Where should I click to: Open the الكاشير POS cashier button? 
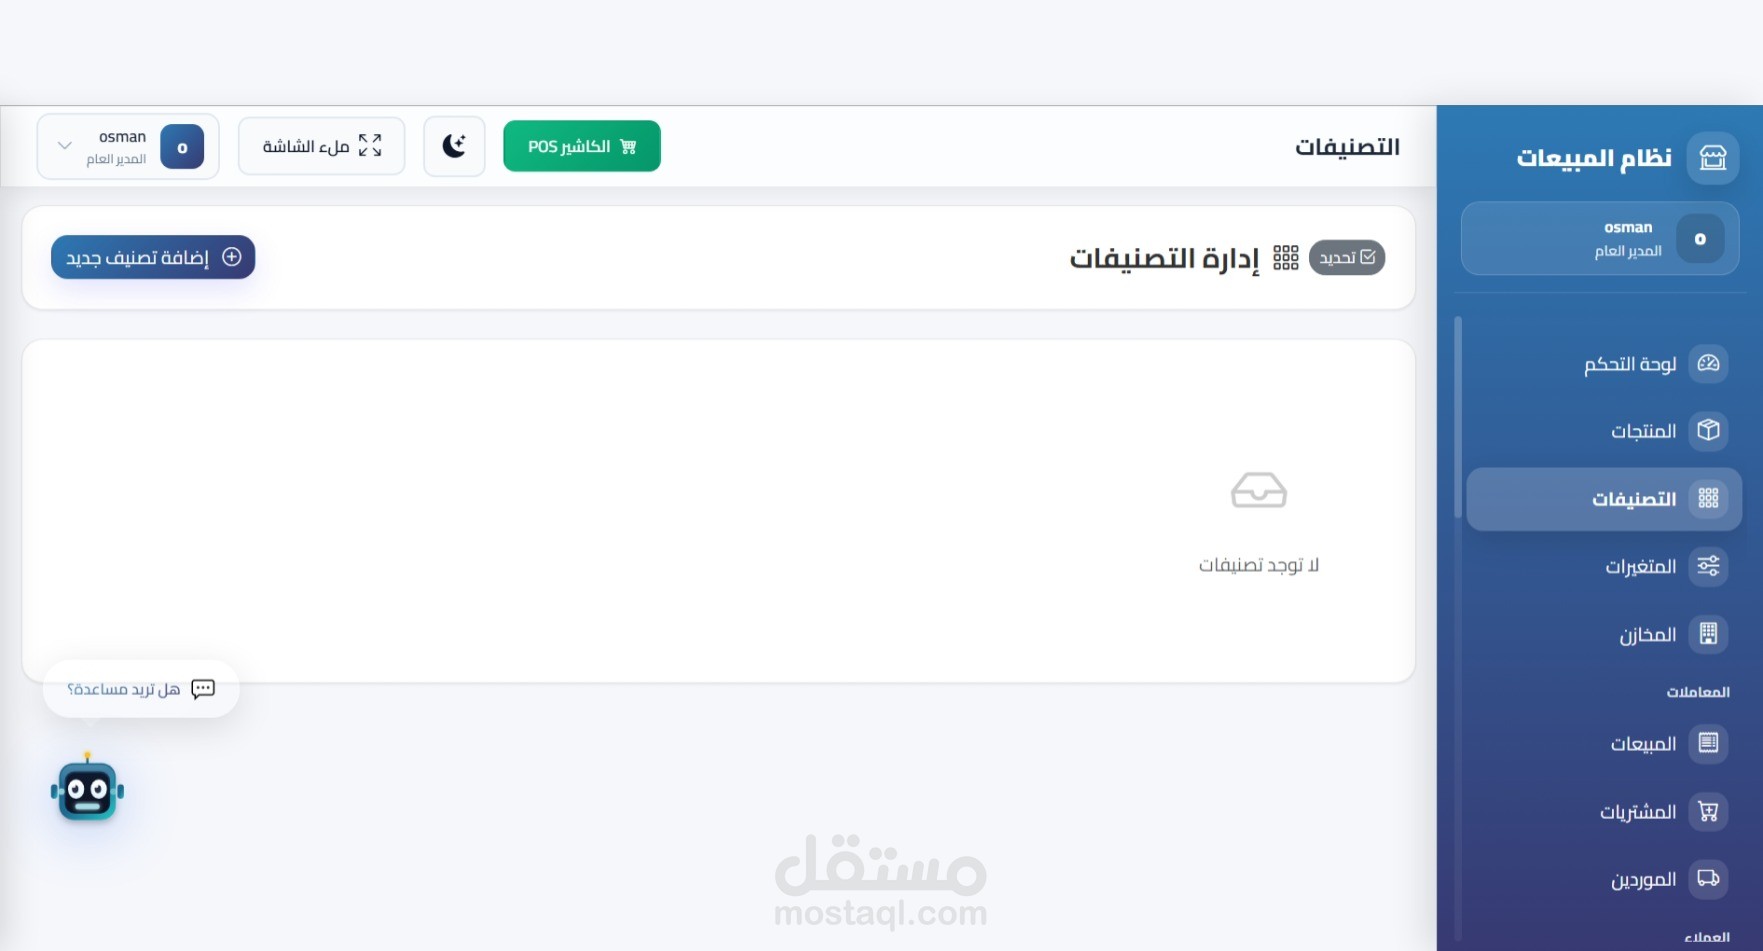click(582, 146)
